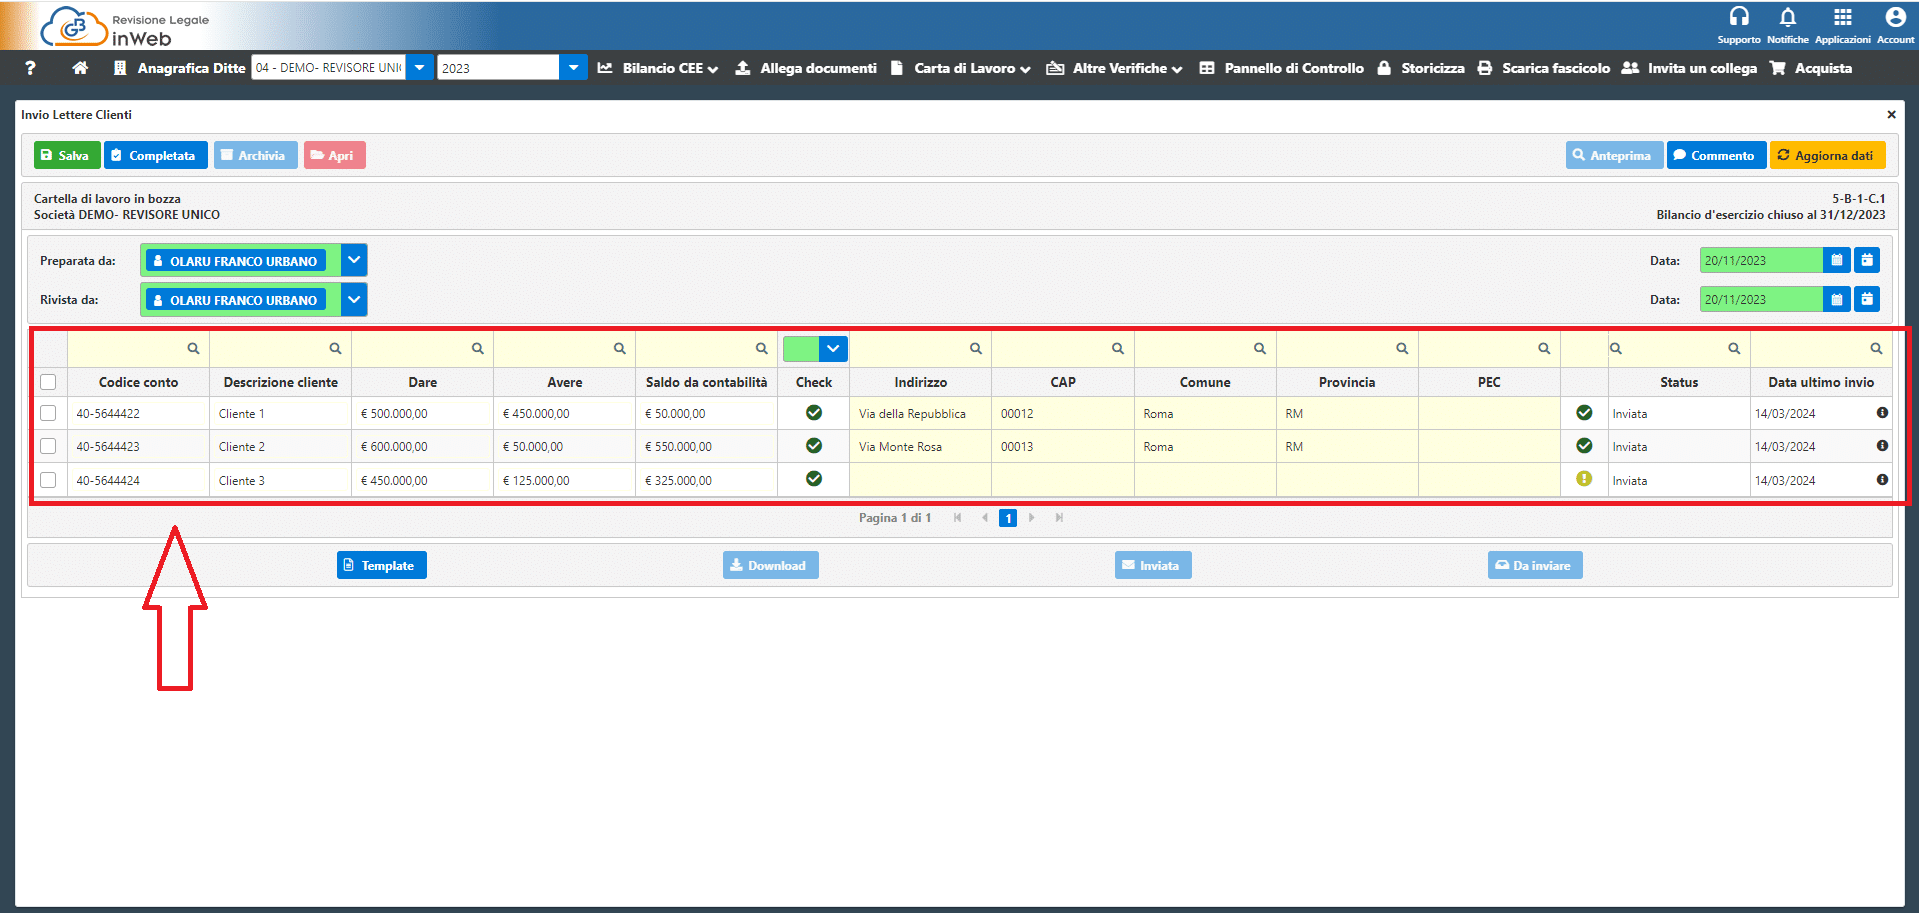Screen dimensions: 1919x913
Task: Open Notifiche bell icon
Action: (x=1788, y=17)
